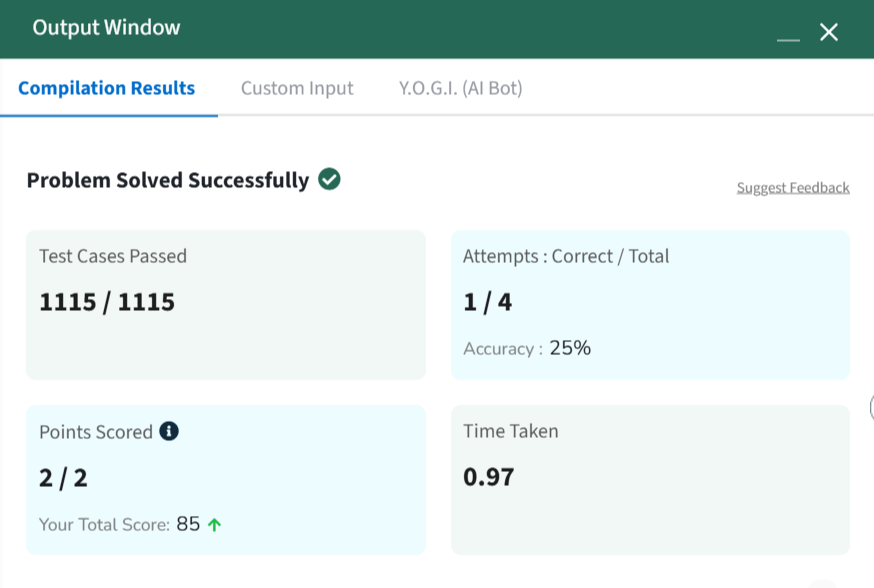The height and width of the screenshot is (588, 874).
Task: Click the green success checkmark icon
Action: pyautogui.click(x=329, y=179)
